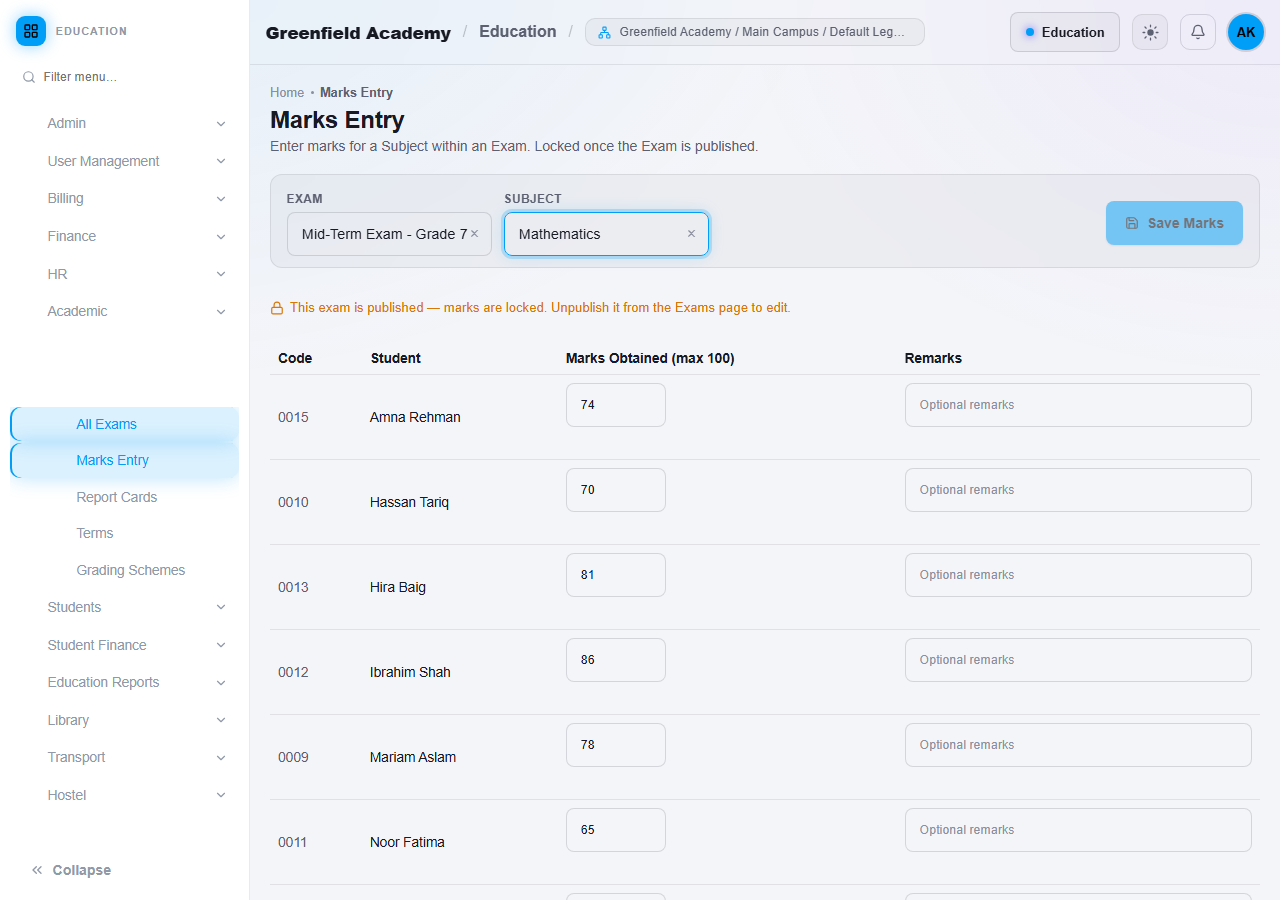Expand the Students menu section

(x=135, y=607)
